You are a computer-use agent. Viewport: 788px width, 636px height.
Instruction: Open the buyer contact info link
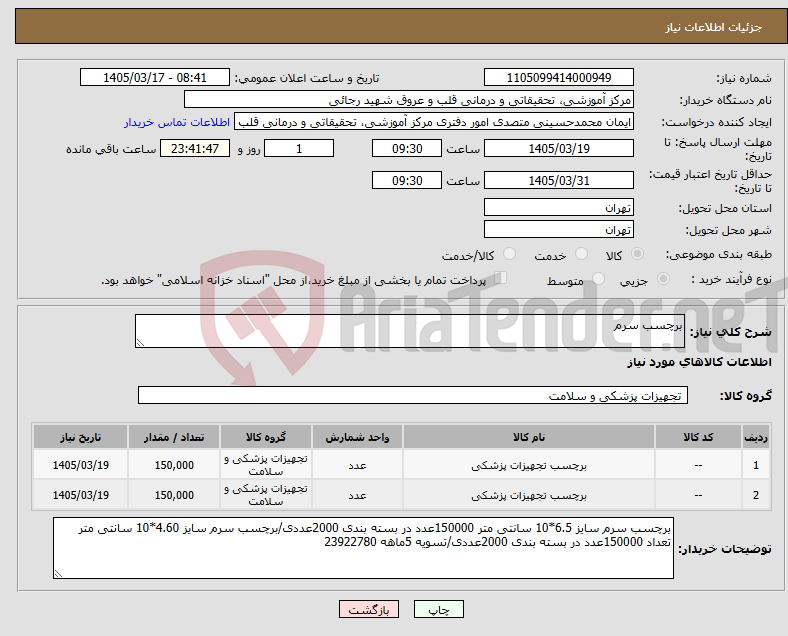tap(177, 122)
